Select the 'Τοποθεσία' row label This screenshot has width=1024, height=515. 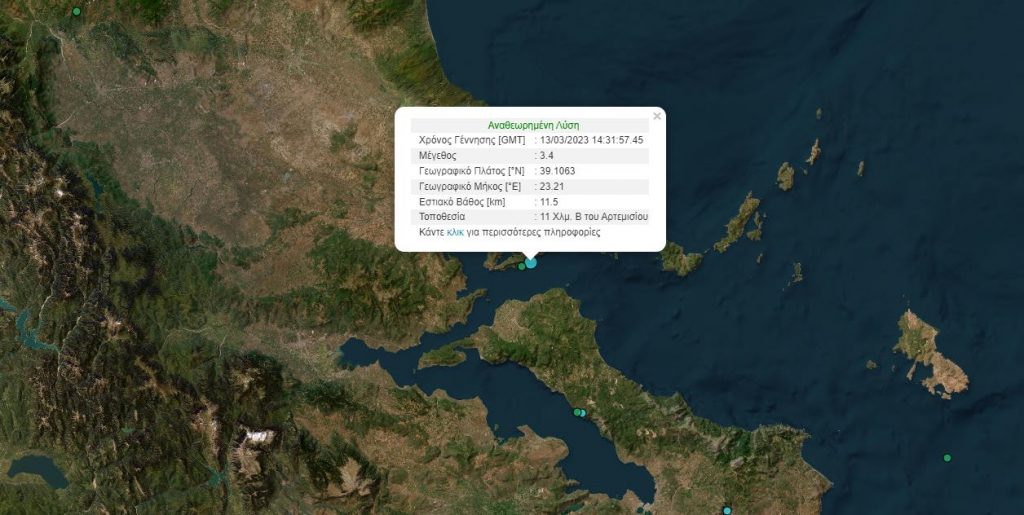[x=442, y=216]
